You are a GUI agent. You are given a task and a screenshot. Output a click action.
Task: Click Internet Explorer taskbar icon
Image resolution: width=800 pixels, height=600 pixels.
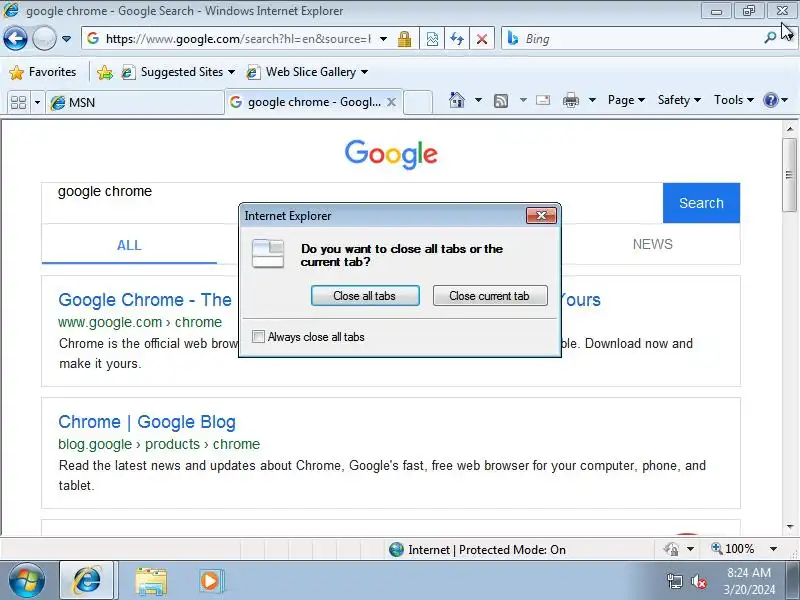click(x=87, y=580)
